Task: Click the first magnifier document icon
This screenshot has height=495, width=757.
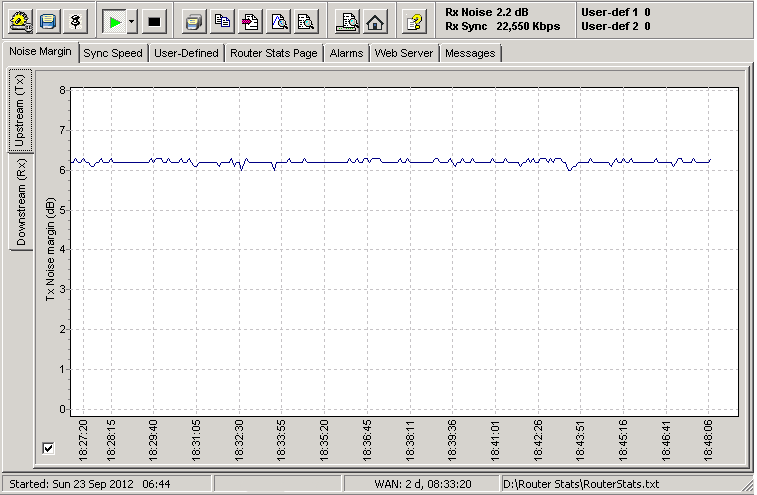Action: 279,20
